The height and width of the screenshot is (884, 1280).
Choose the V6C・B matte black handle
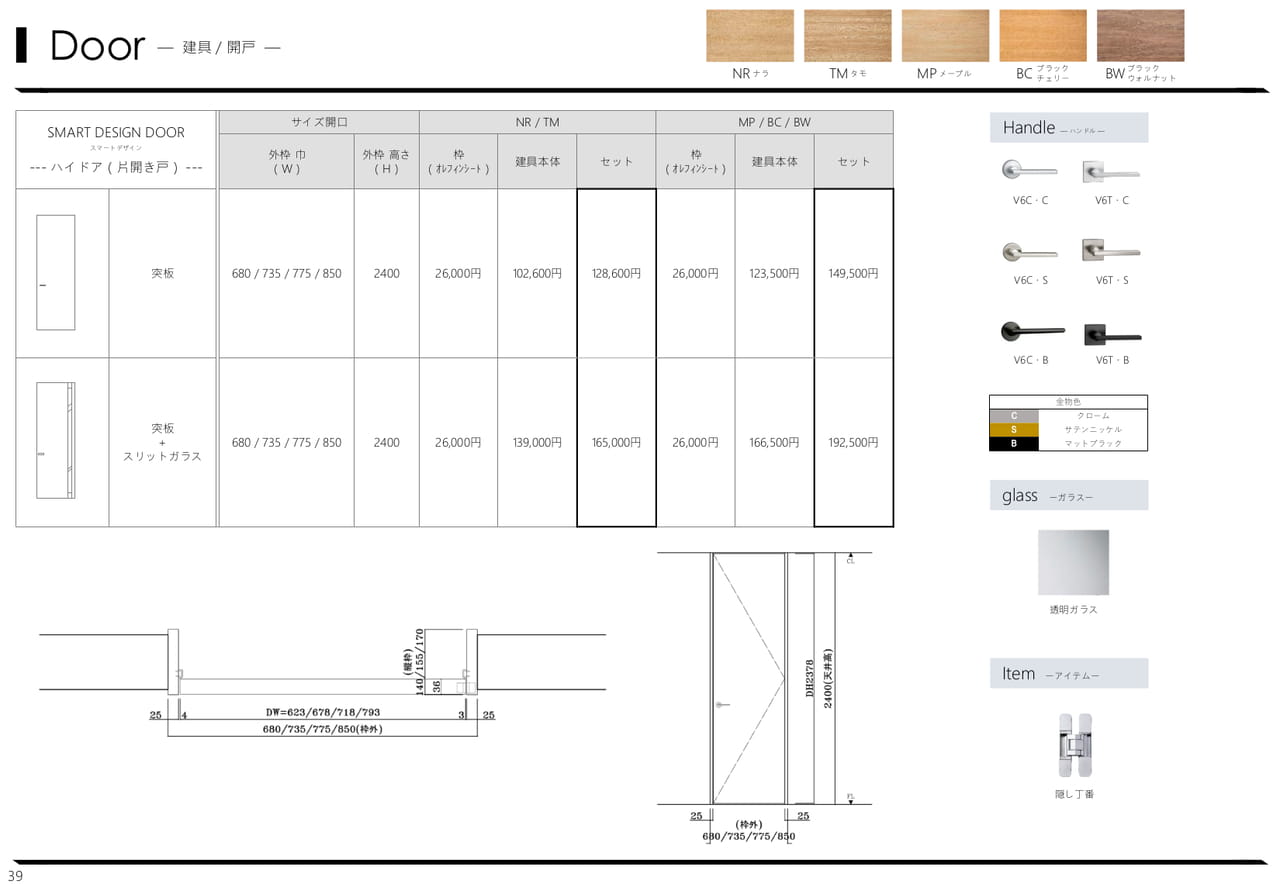[1029, 331]
